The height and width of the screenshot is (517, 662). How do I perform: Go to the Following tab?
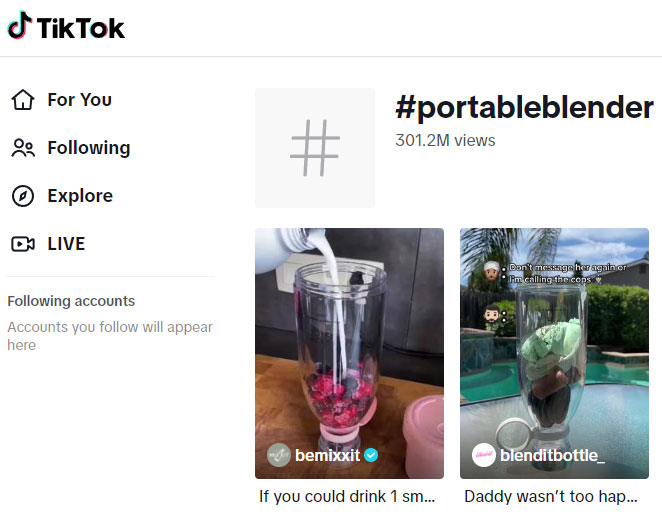(x=88, y=148)
